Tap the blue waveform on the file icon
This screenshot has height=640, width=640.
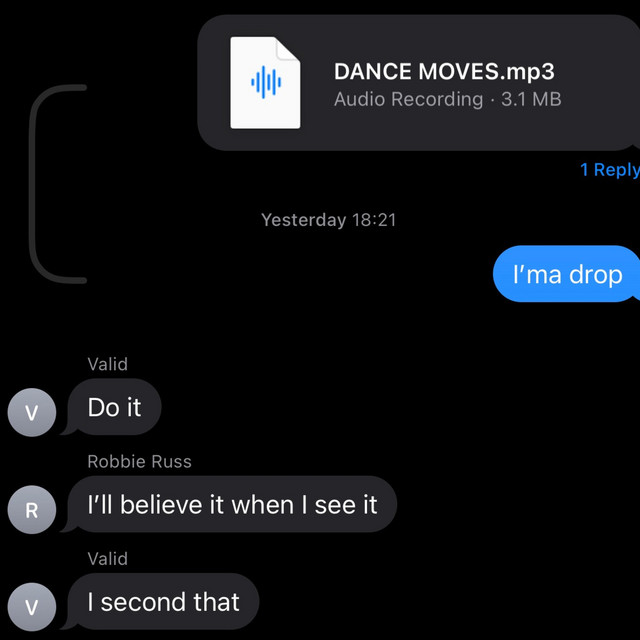click(266, 82)
